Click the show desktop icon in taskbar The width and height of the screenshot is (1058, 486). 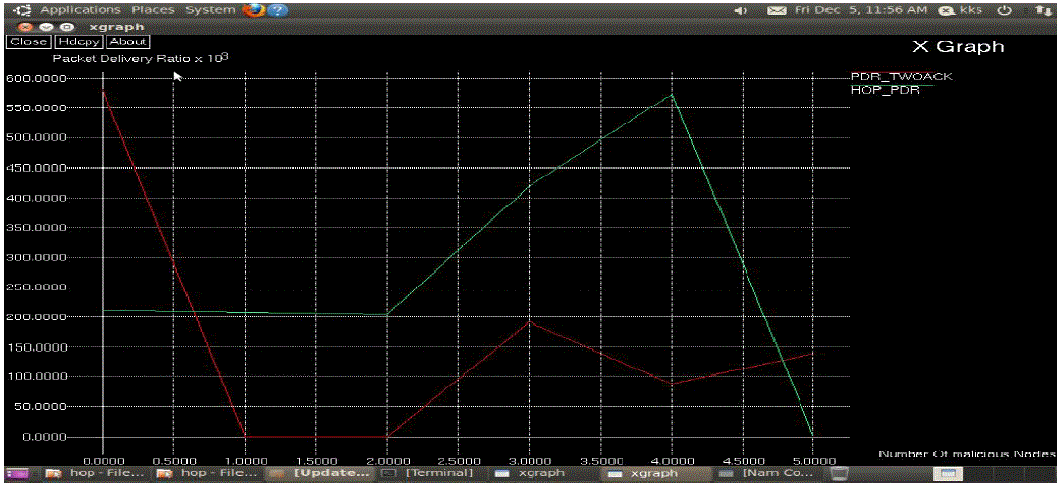18,473
